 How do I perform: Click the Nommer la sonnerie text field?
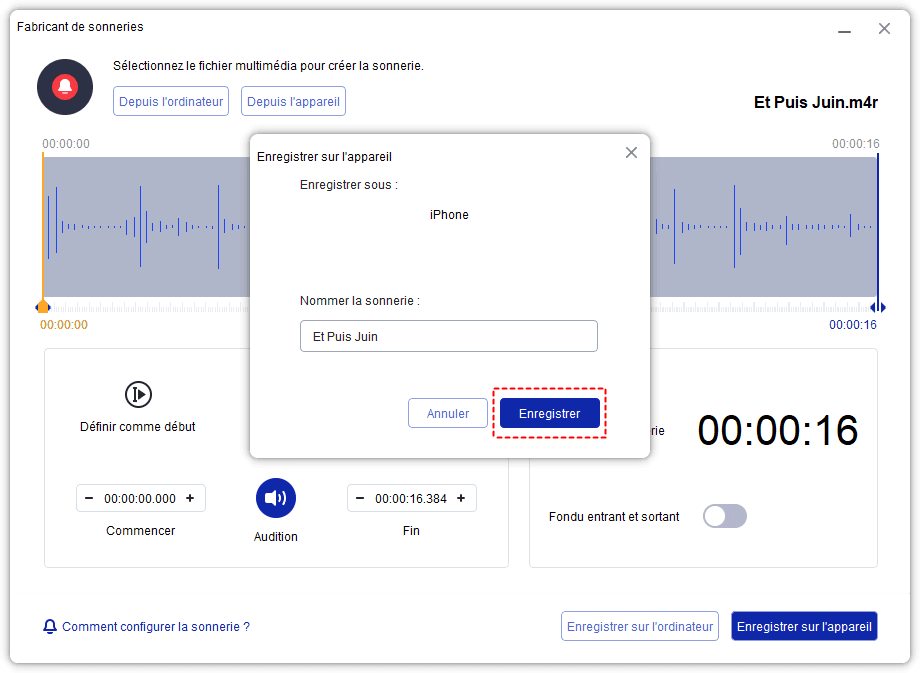[x=448, y=336]
